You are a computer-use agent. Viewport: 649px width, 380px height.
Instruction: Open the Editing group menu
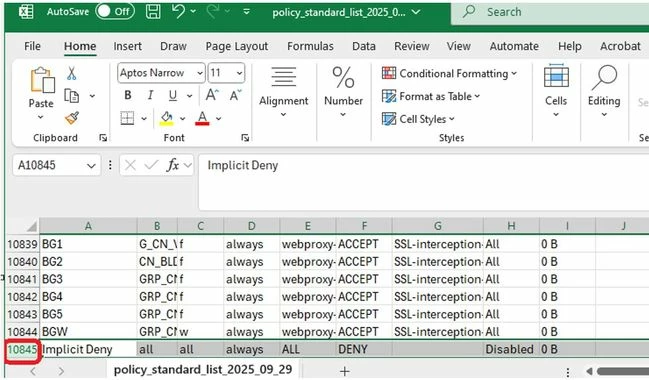click(x=604, y=92)
